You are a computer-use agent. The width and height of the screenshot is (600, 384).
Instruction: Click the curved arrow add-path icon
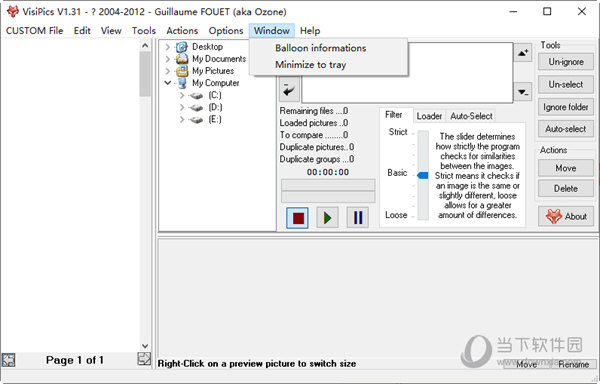289,89
